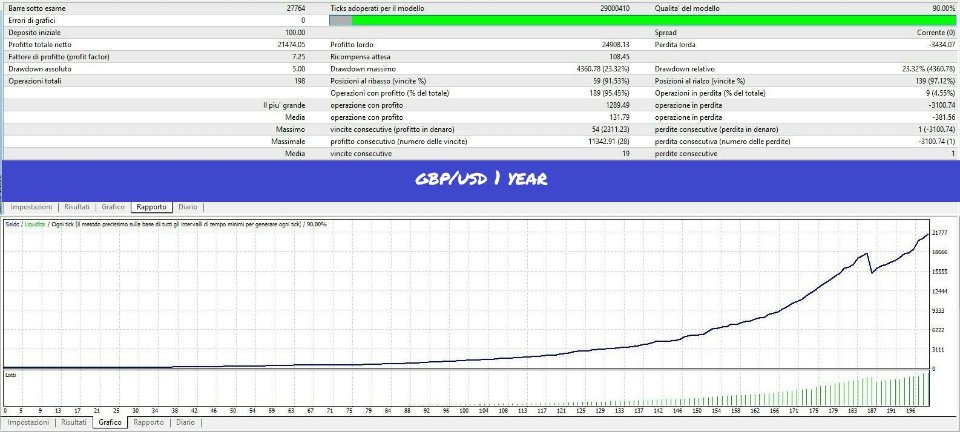Click the 'GBP/USD 1 YEAR' blue banner title
Image resolution: width=960 pixels, height=432 pixels.
pos(481,179)
